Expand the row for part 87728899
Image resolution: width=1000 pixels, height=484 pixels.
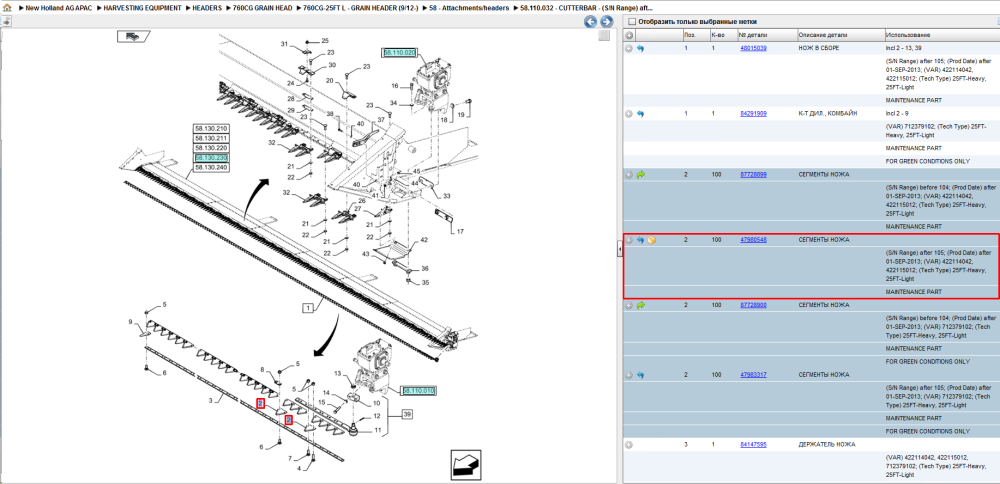[629, 175]
